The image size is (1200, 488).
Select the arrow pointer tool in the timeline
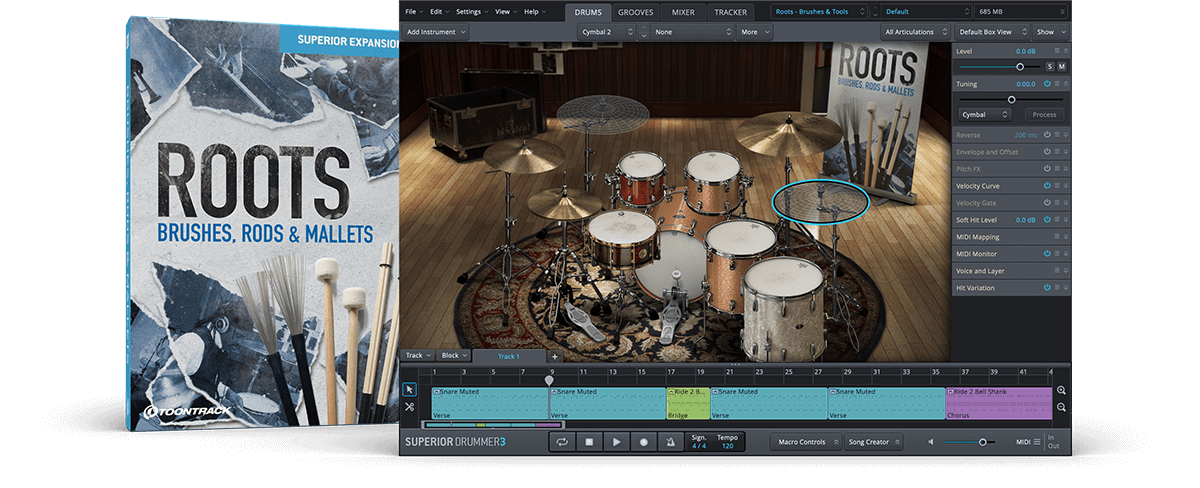[409, 389]
